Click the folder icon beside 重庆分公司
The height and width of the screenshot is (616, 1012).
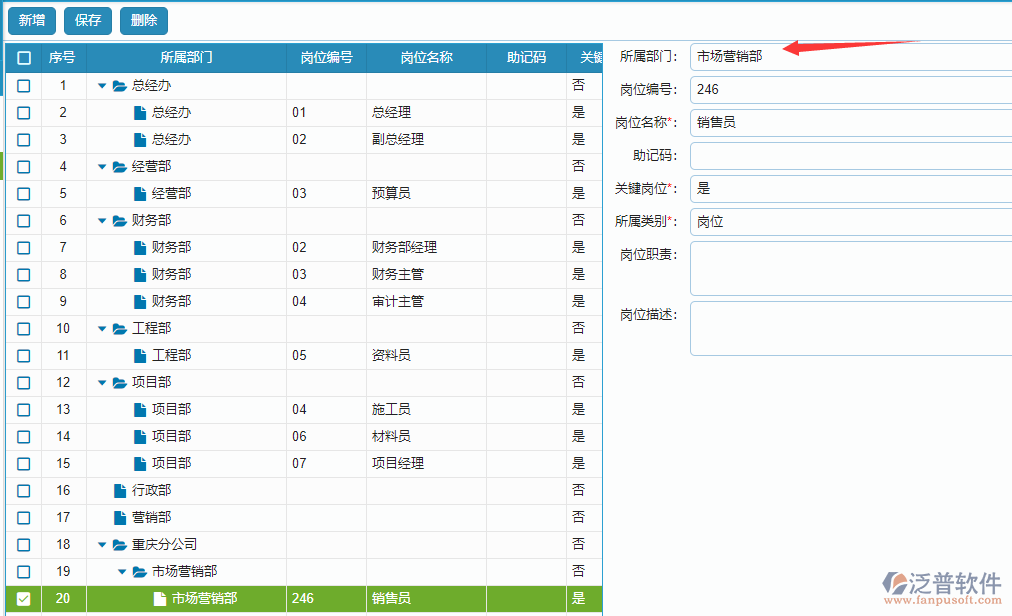(x=118, y=544)
